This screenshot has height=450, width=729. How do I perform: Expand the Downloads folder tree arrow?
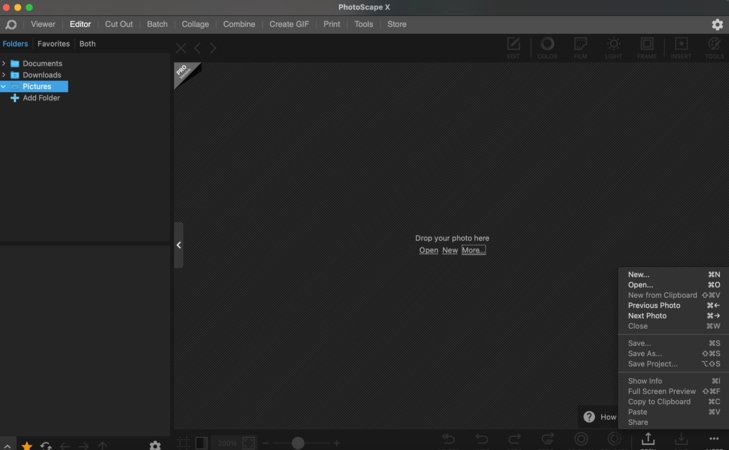point(4,75)
